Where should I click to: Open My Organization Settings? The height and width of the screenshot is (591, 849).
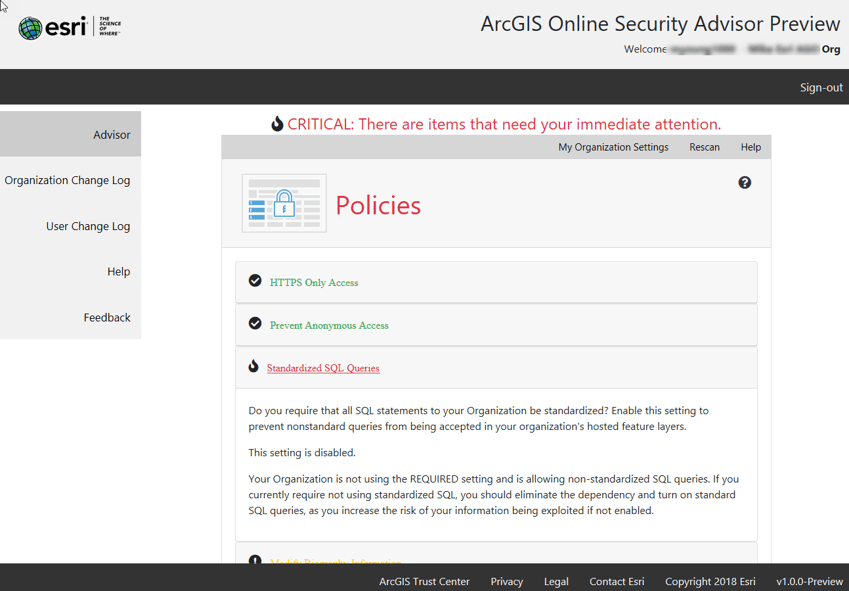[613, 147]
